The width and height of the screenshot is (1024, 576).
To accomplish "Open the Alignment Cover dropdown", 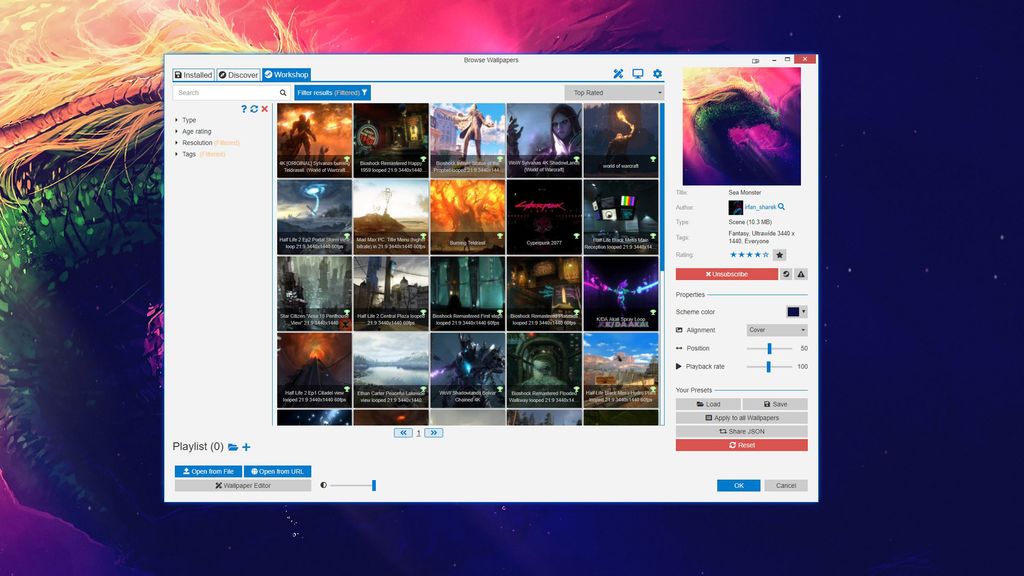I will point(777,330).
